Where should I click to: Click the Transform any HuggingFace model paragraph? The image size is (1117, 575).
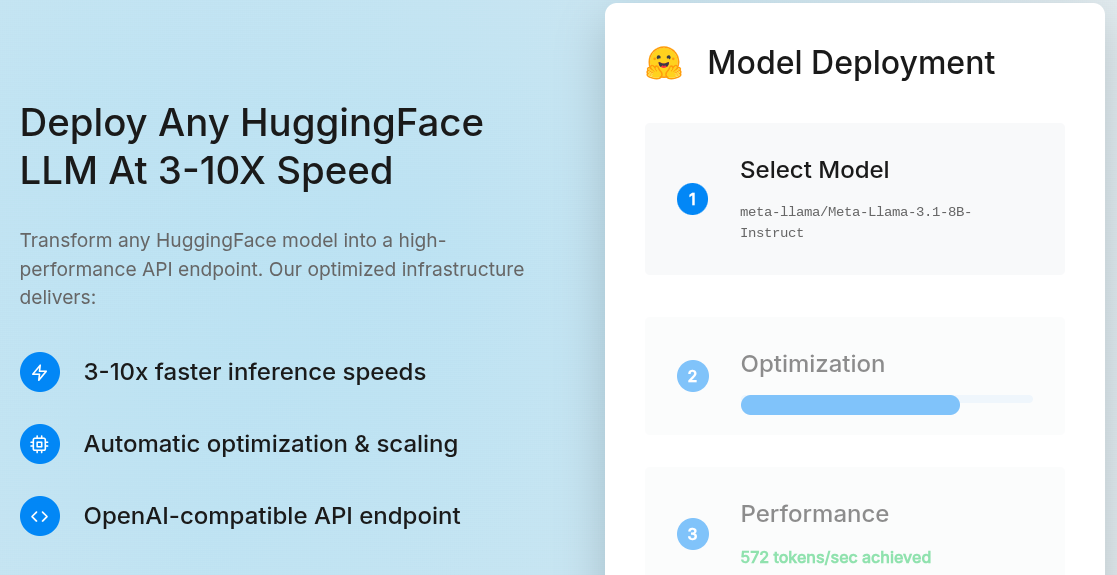pyautogui.click(x=272, y=269)
